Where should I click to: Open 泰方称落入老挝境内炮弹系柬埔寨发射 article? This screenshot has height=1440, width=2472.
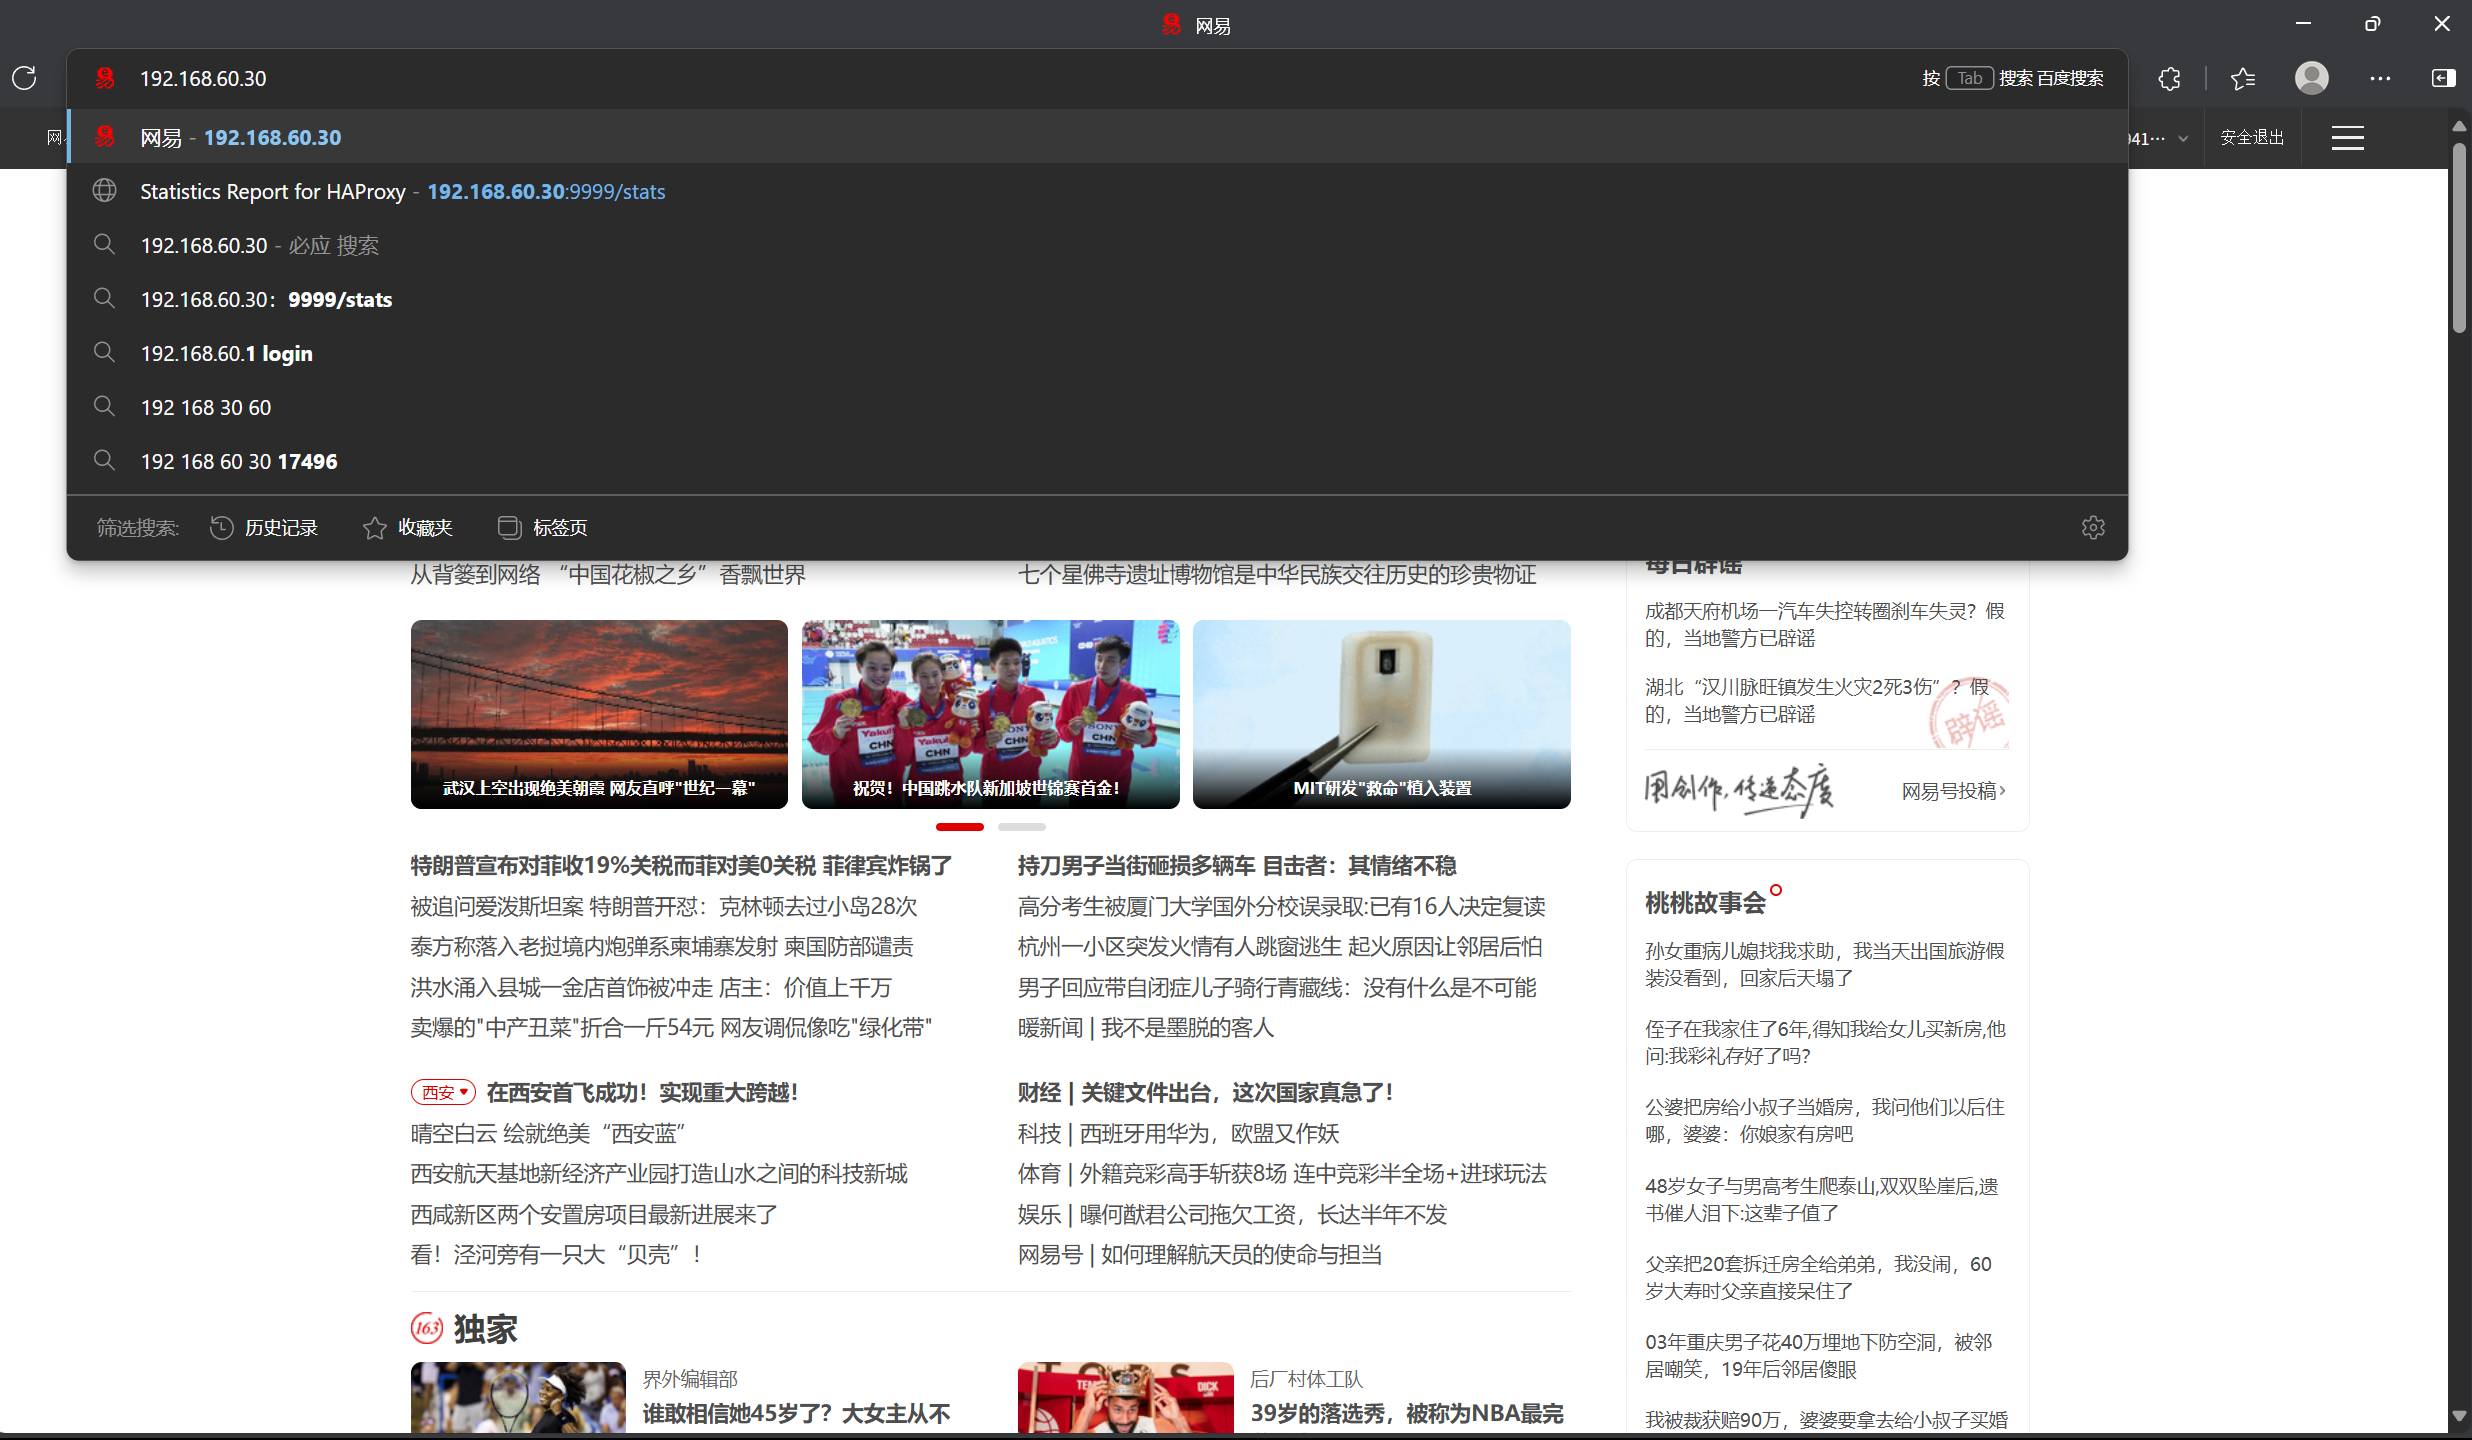(x=662, y=946)
